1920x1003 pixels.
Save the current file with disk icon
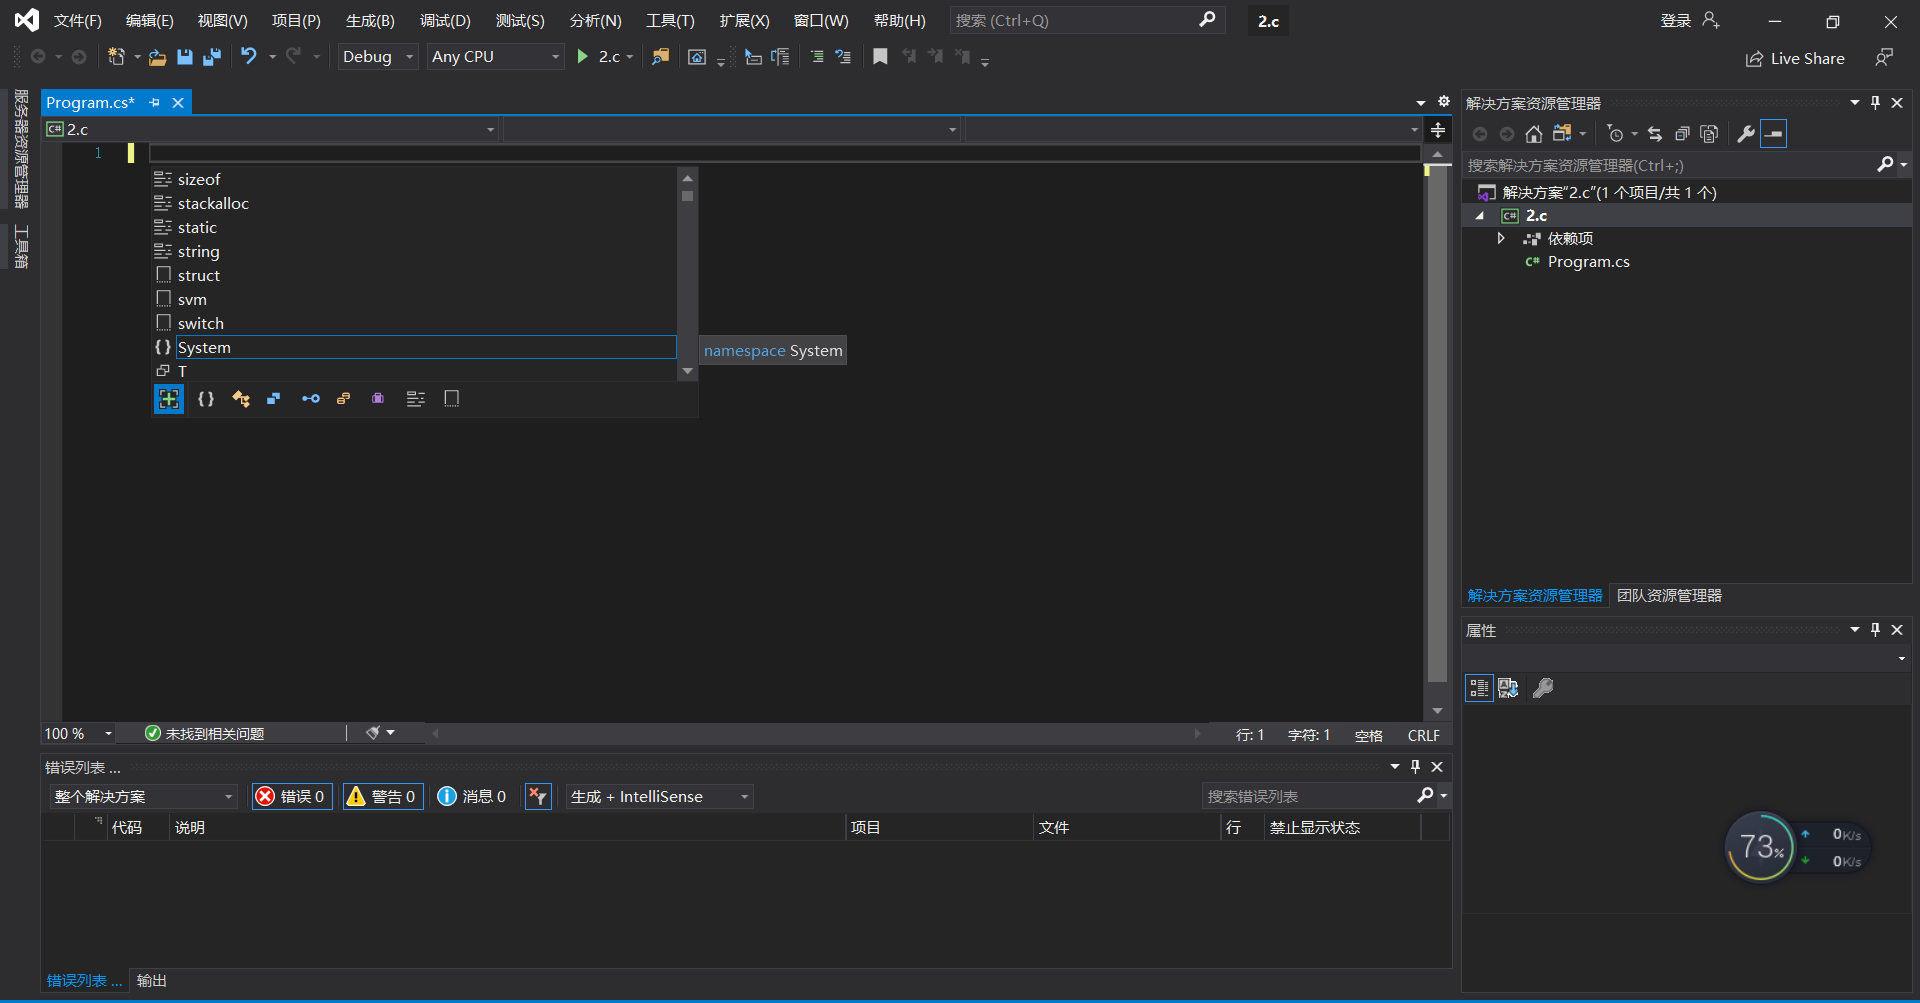pyautogui.click(x=185, y=57)
